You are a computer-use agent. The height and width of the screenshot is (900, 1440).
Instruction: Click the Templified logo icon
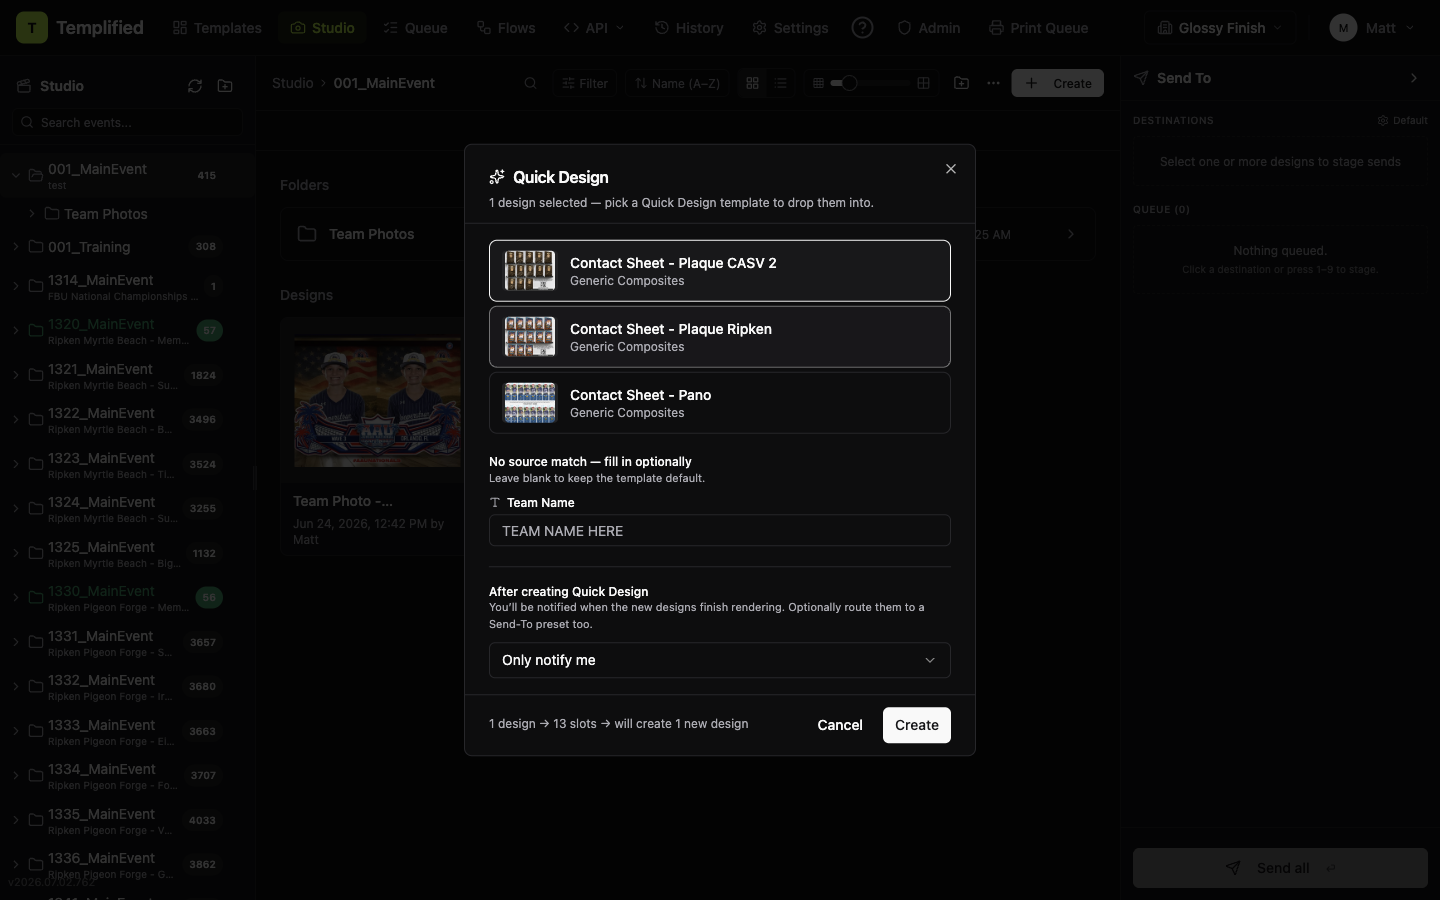[x=32, y=28]
